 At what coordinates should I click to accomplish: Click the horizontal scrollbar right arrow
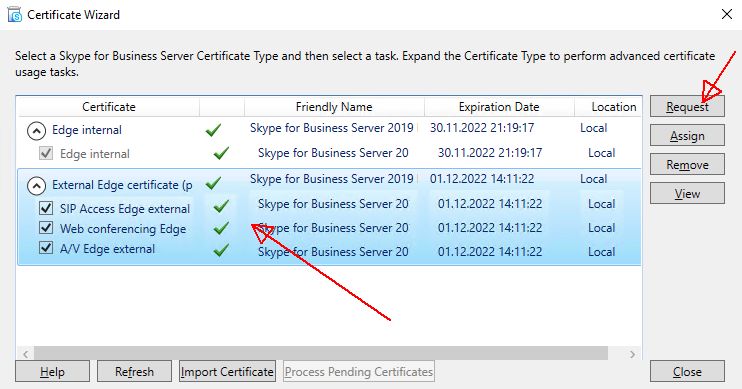click(633, 354)
